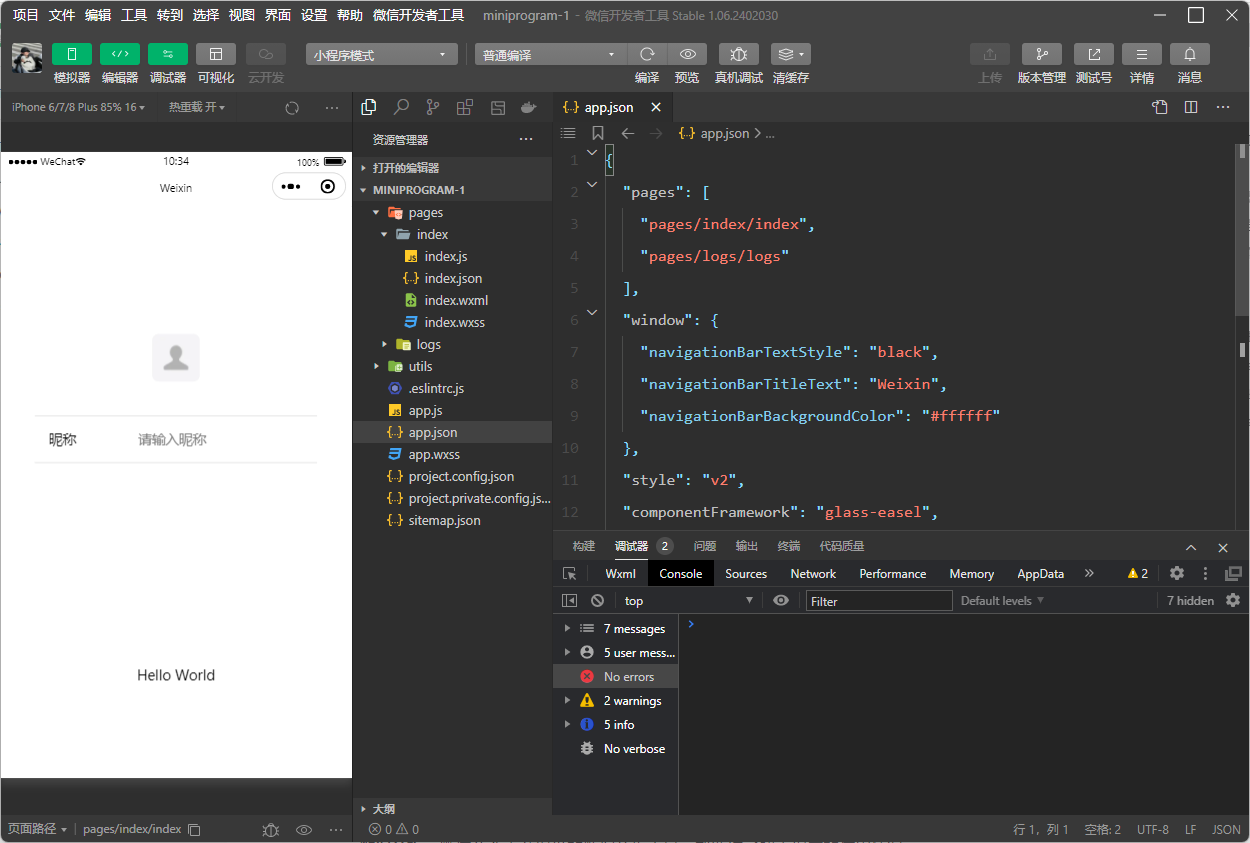Click the console Filter input field
Viewport: 1250px width, 843px height.
point(878,601)
